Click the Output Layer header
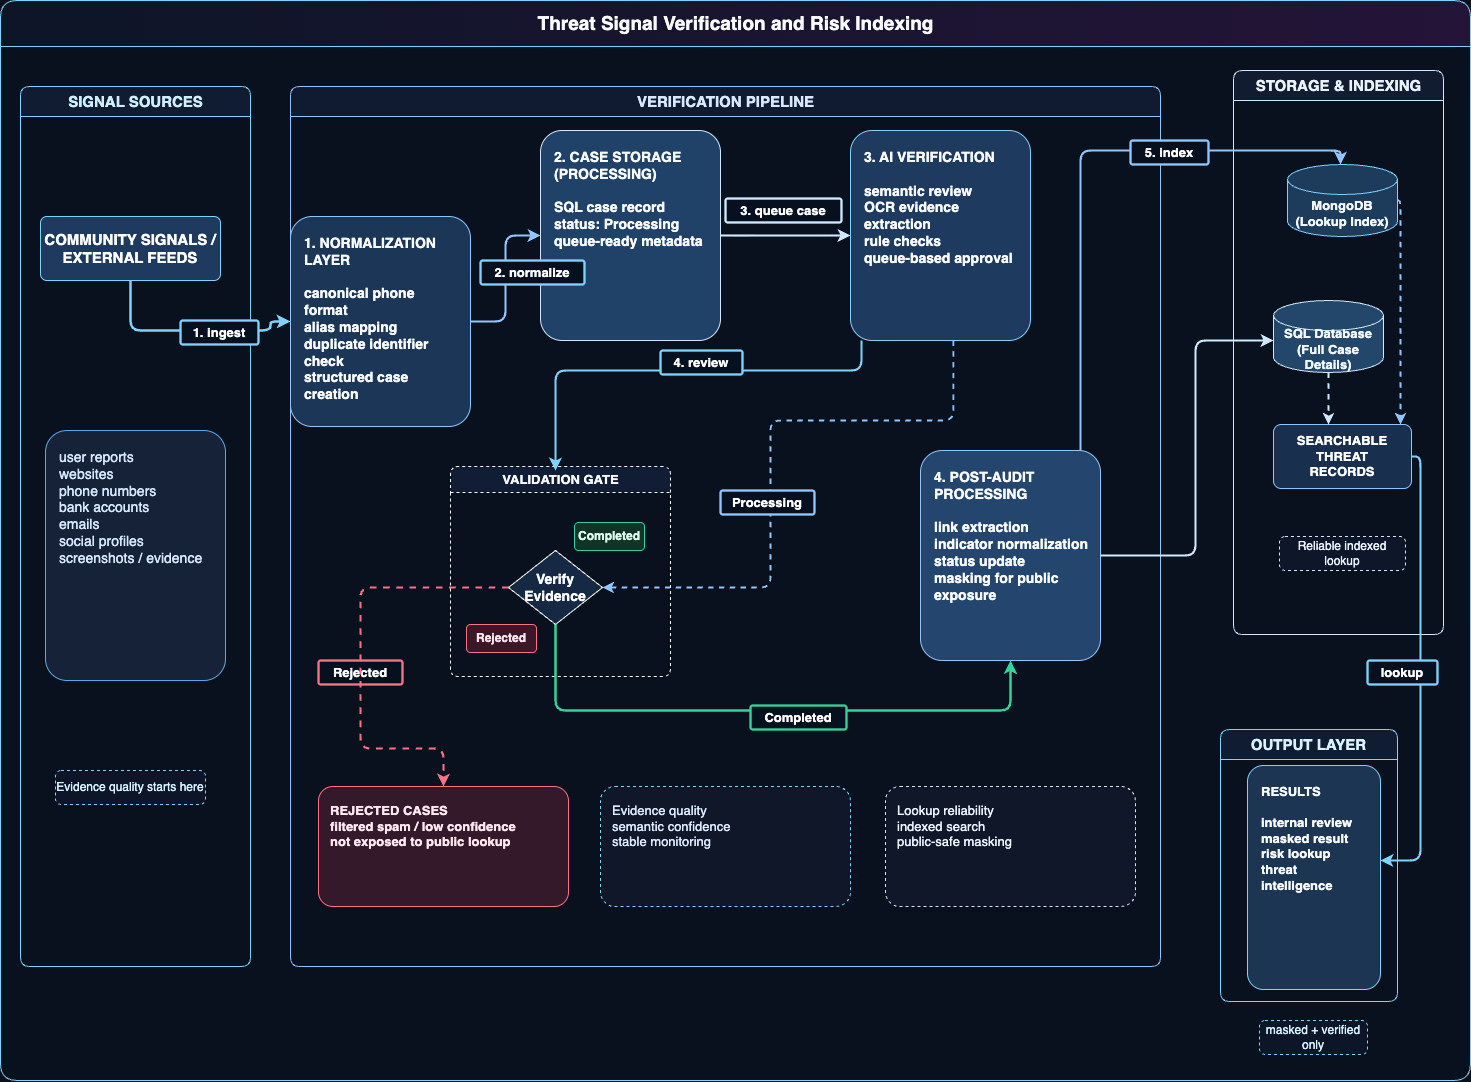This screenshot has width=1471, height=1082. [x=1308, y=745]
